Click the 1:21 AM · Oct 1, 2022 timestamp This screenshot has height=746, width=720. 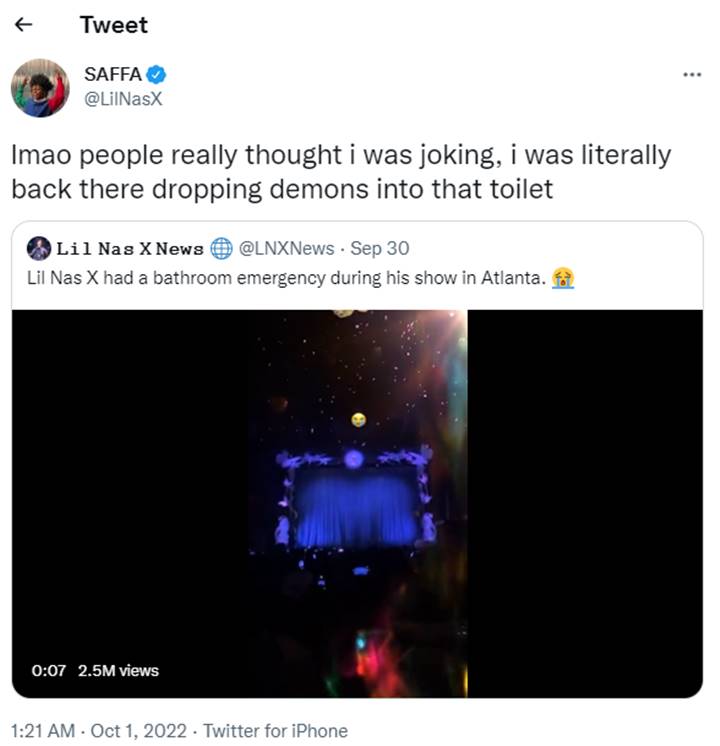[99, 731]
